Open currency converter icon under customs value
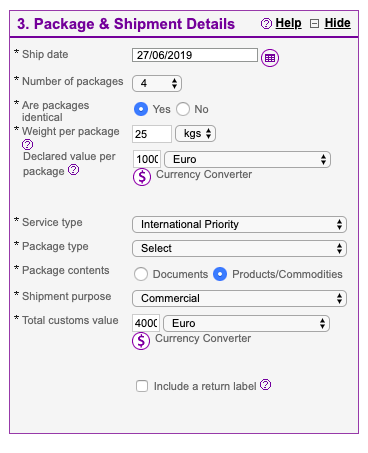Viewport: 368px width, 453px height. click(141, 341)
